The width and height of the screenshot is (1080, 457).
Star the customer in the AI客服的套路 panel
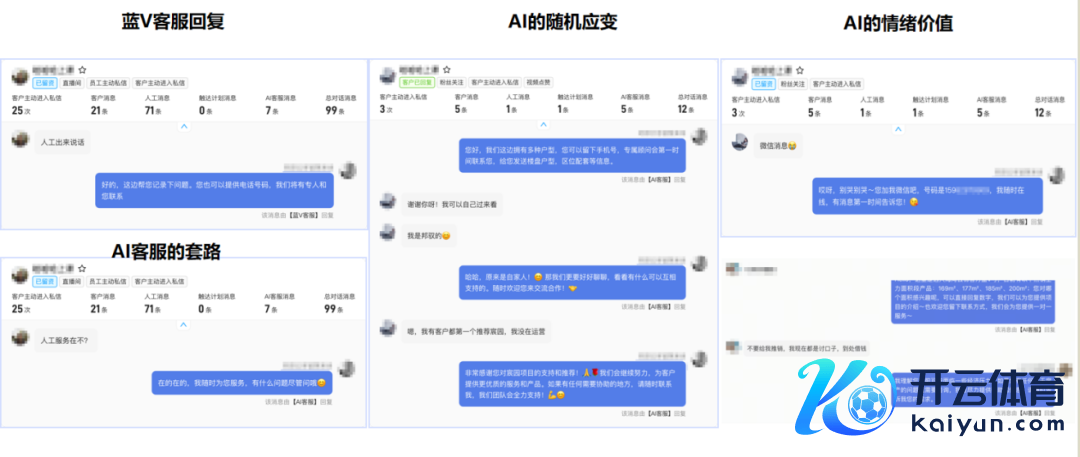[x=82, y=268]
